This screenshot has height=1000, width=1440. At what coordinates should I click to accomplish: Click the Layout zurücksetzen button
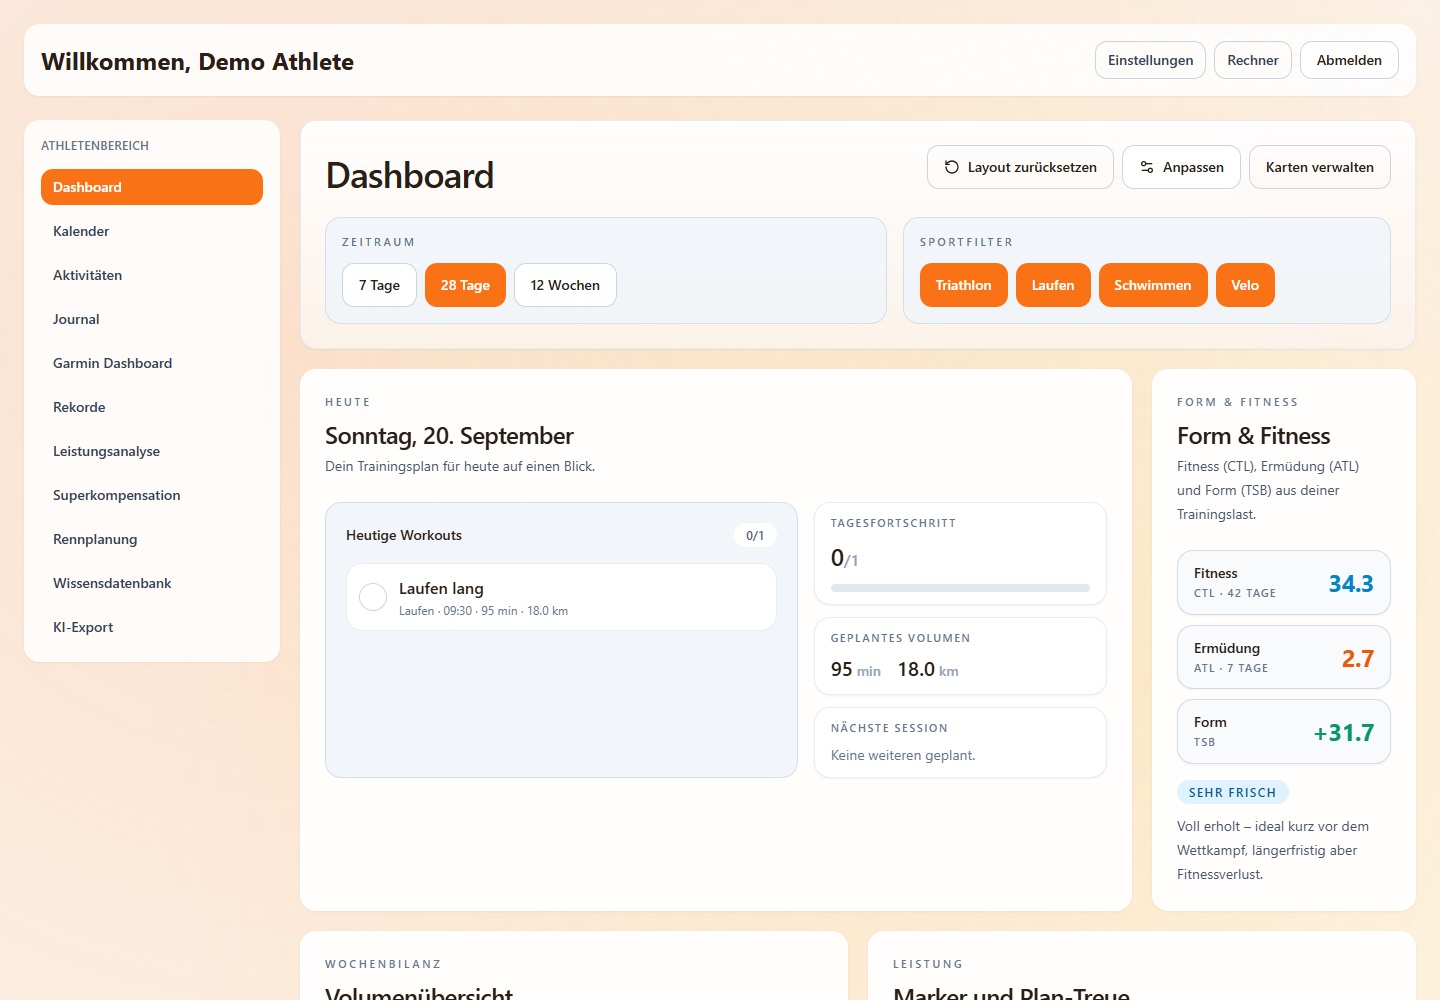point(1020,167)
